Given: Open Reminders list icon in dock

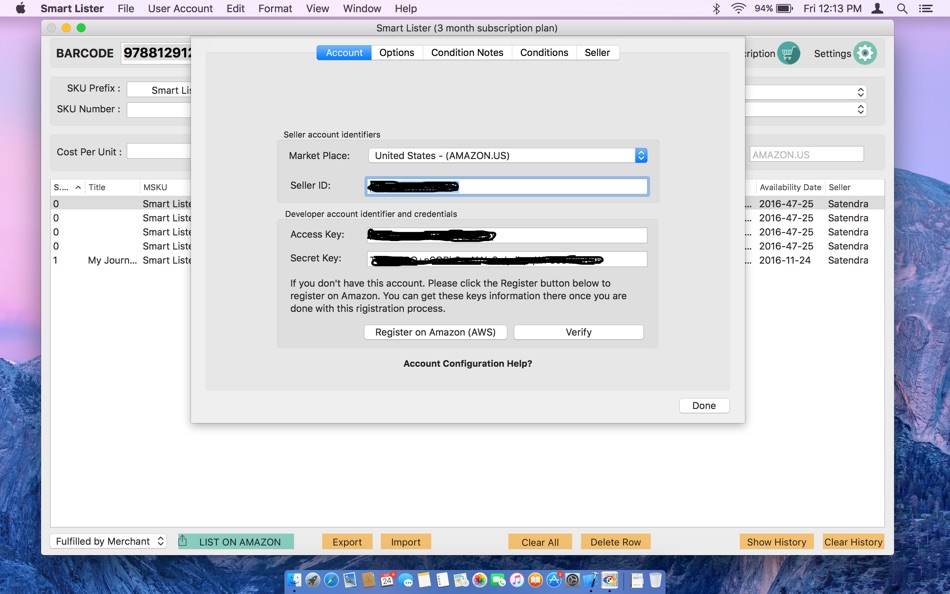Looking at the screenshot, I should tap(443, 580).
